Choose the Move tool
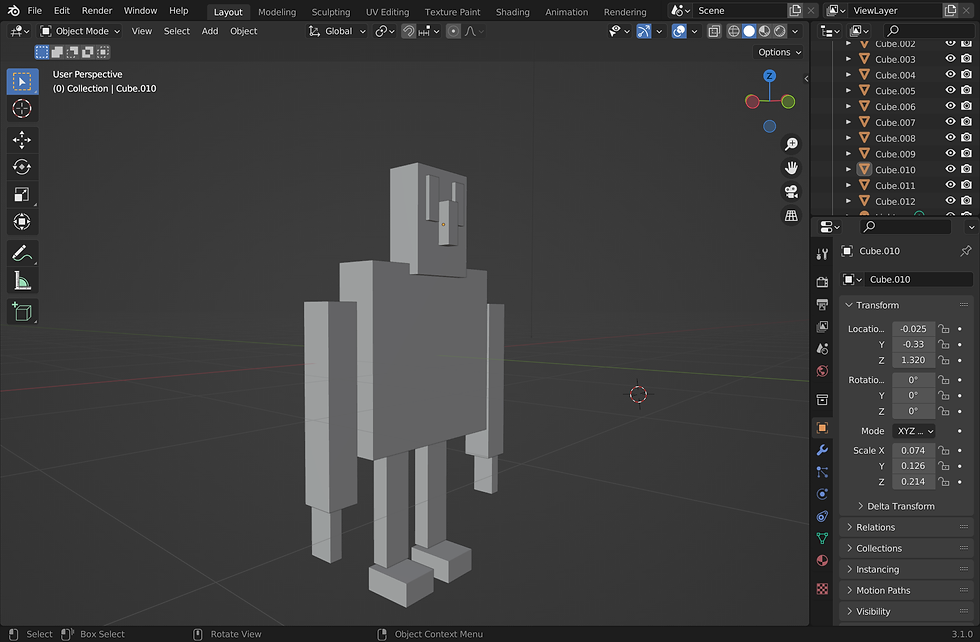The width and height of the screenshot is (980, 642). click(x=22, y=139)
